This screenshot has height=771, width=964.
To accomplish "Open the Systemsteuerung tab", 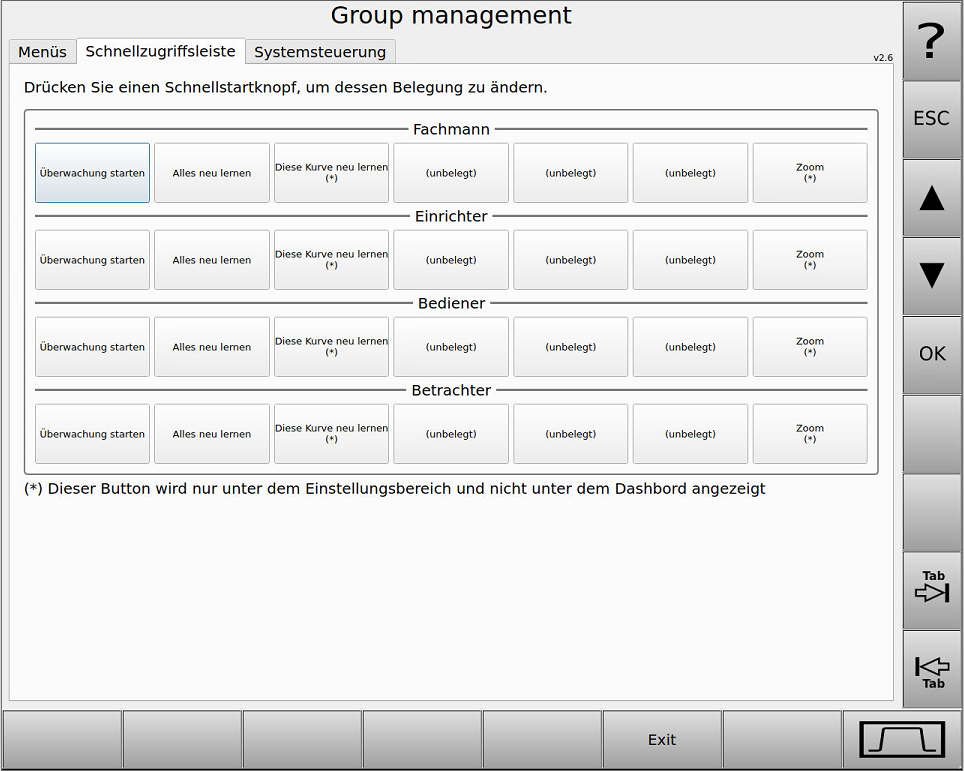I will pyautogui.click(x=320, y=52).
